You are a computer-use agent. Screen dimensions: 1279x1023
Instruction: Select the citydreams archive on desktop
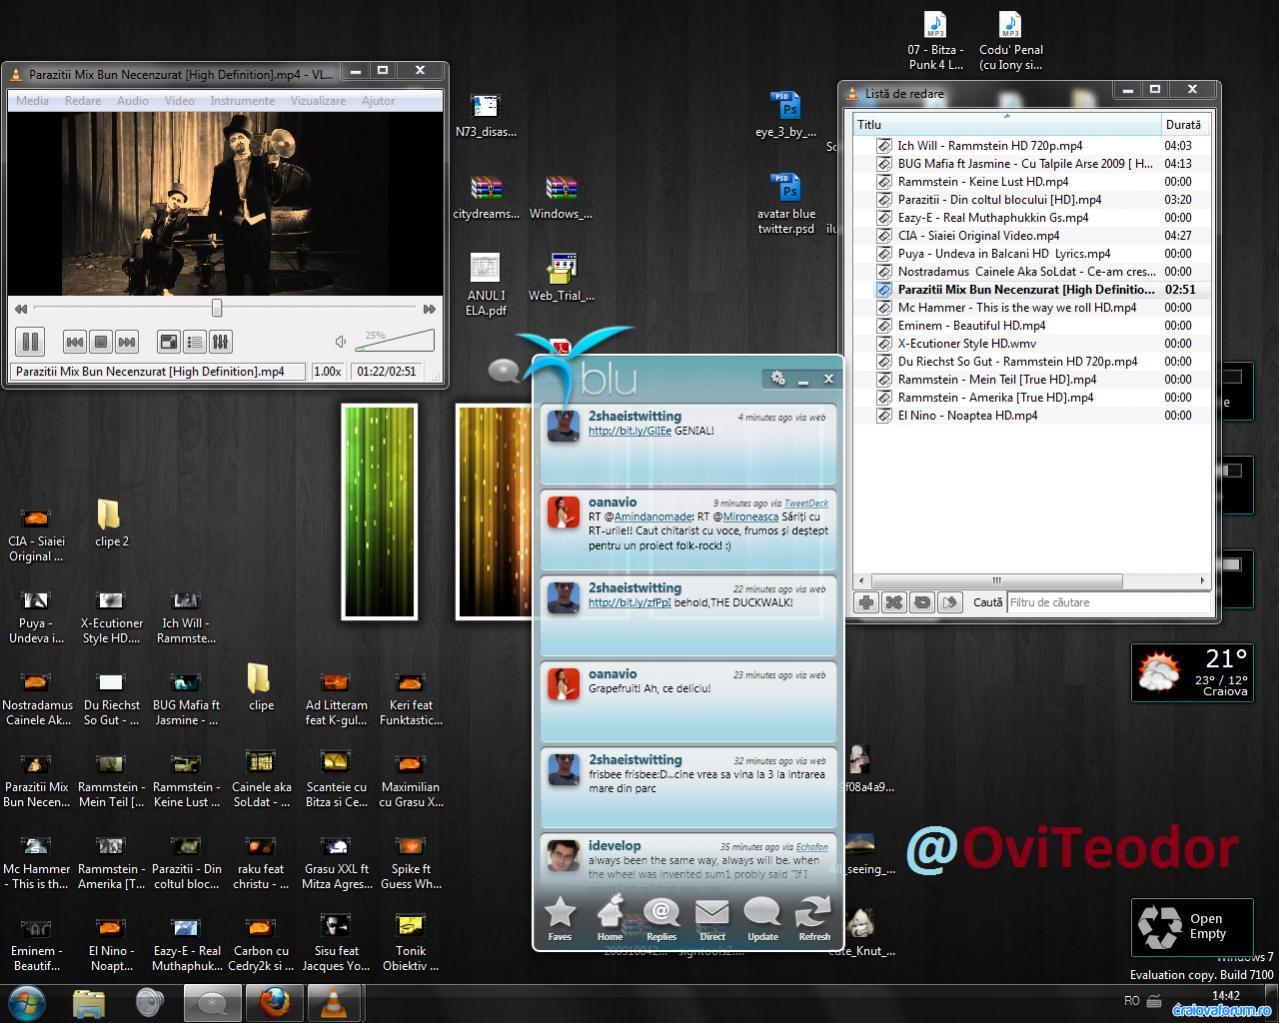click(486, 197)
